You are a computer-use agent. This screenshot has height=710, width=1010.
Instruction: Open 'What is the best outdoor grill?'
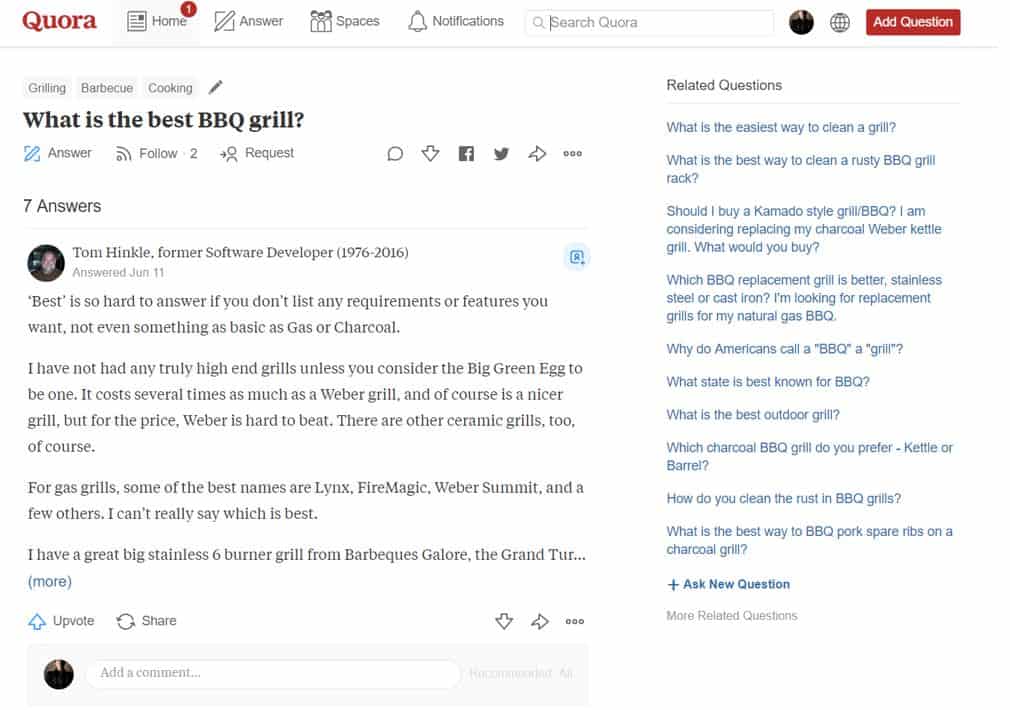point(753,415)
